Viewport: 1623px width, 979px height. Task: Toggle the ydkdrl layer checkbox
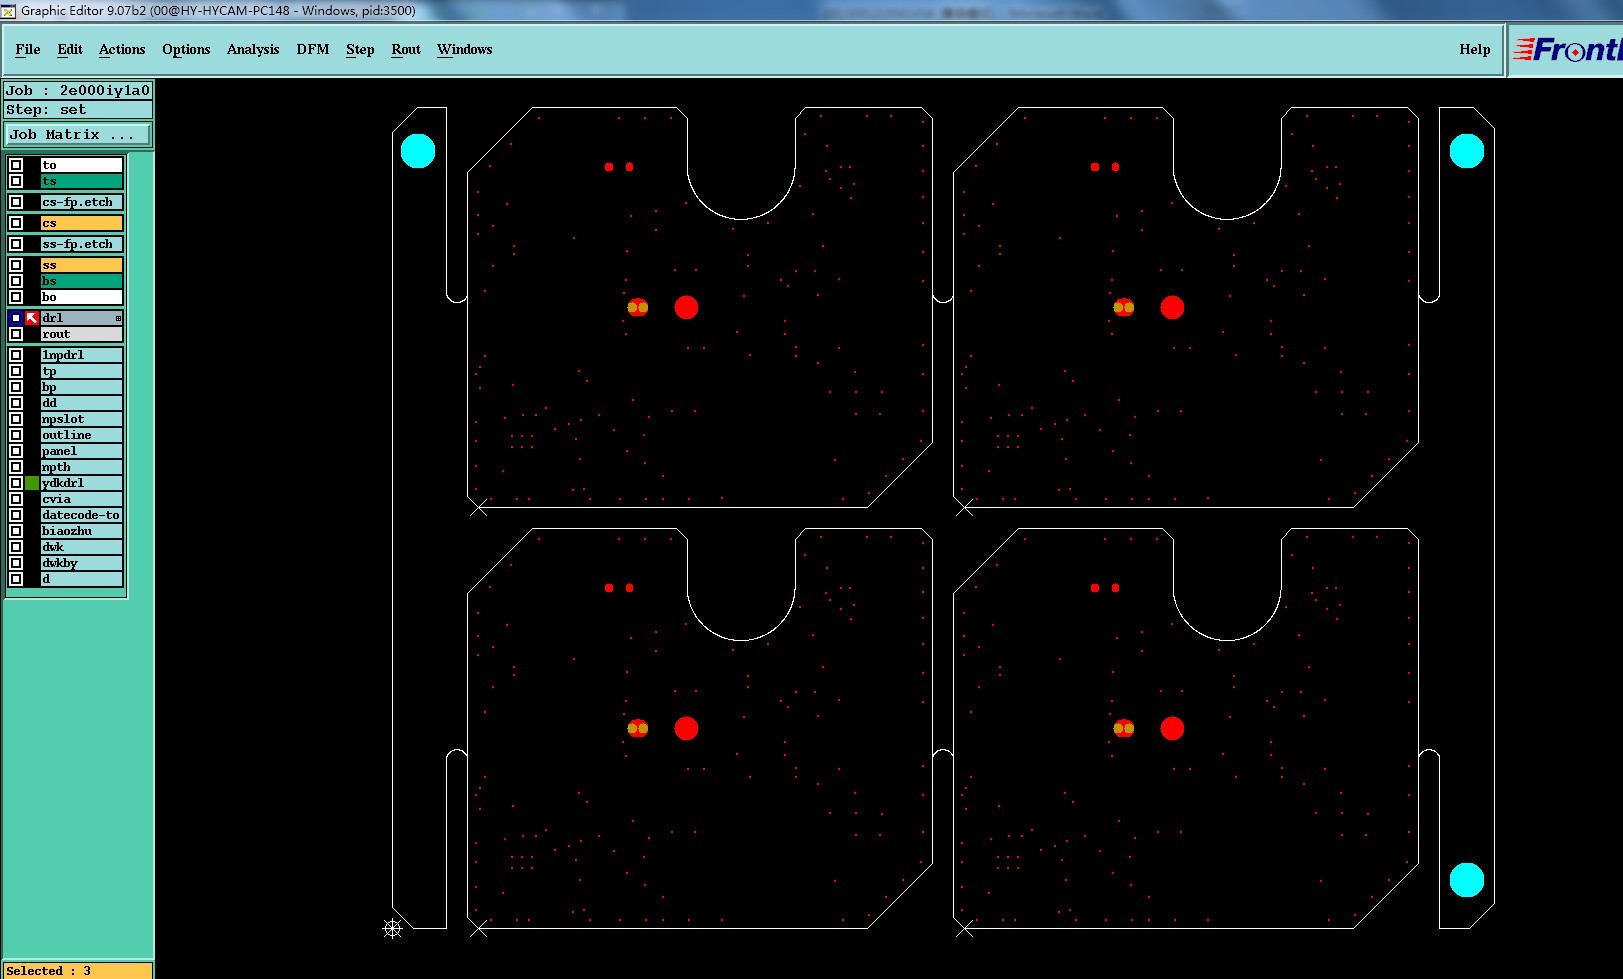click(16, 483)
